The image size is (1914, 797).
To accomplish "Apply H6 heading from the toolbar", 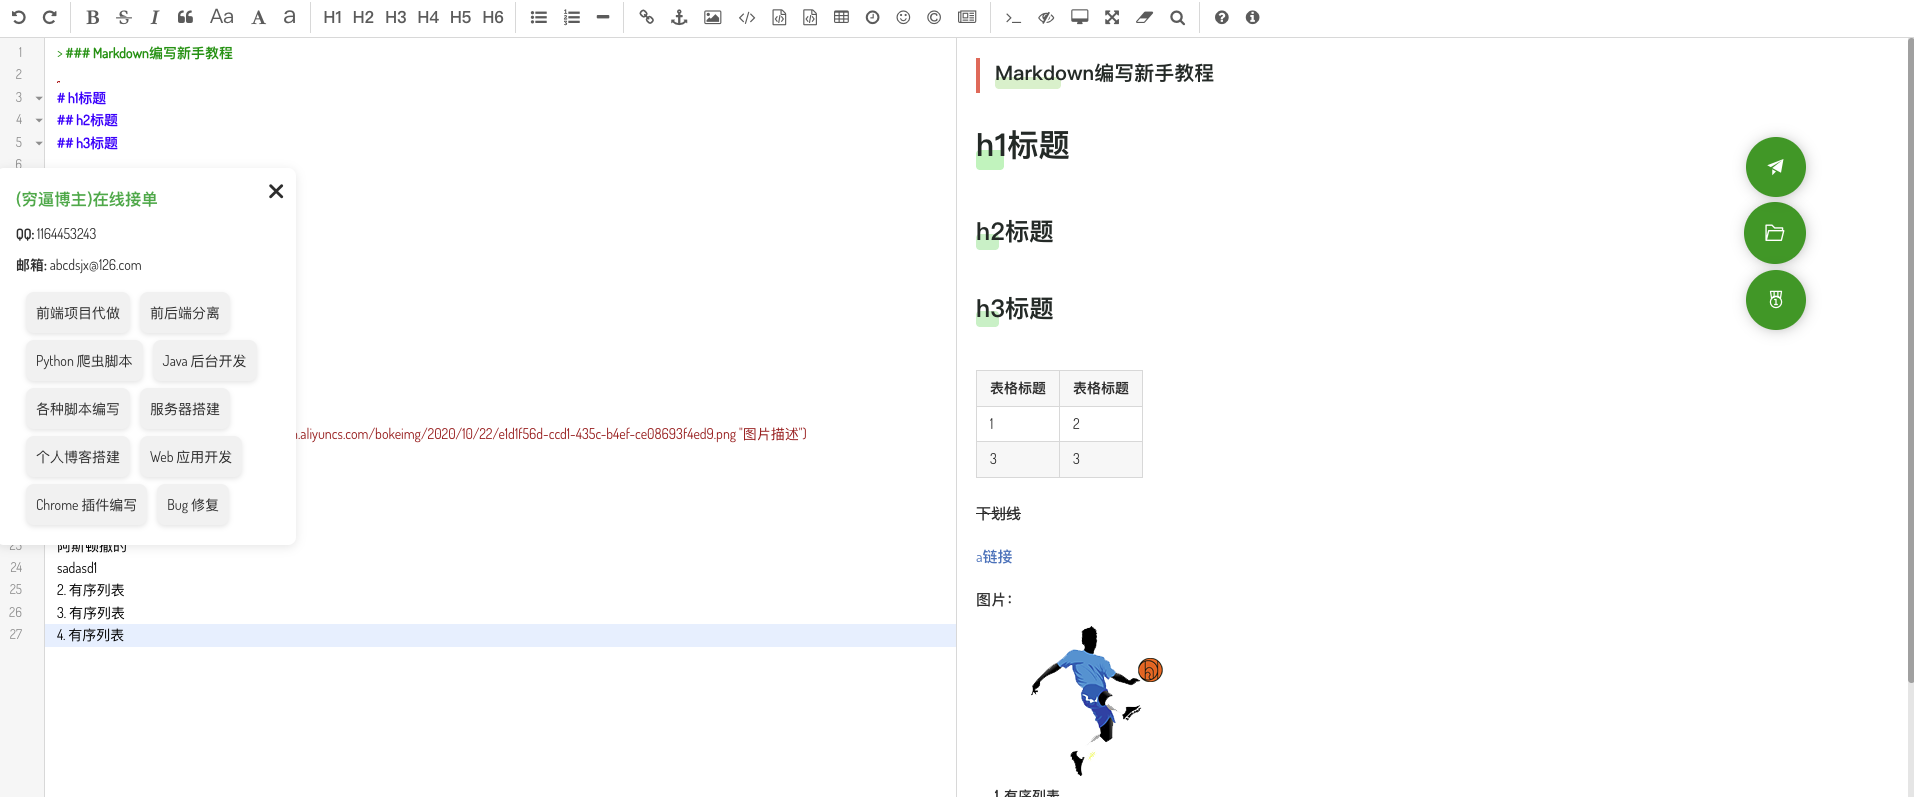I will tap(493, 17).
